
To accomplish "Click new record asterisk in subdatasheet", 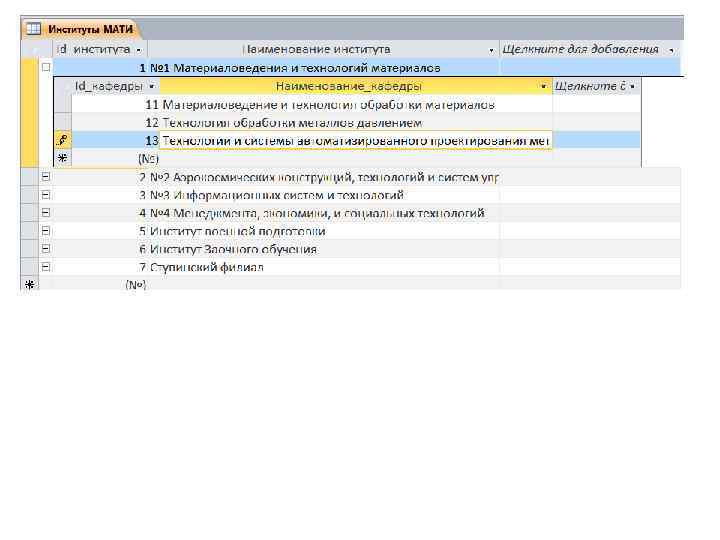I will [x=63, y=158].
